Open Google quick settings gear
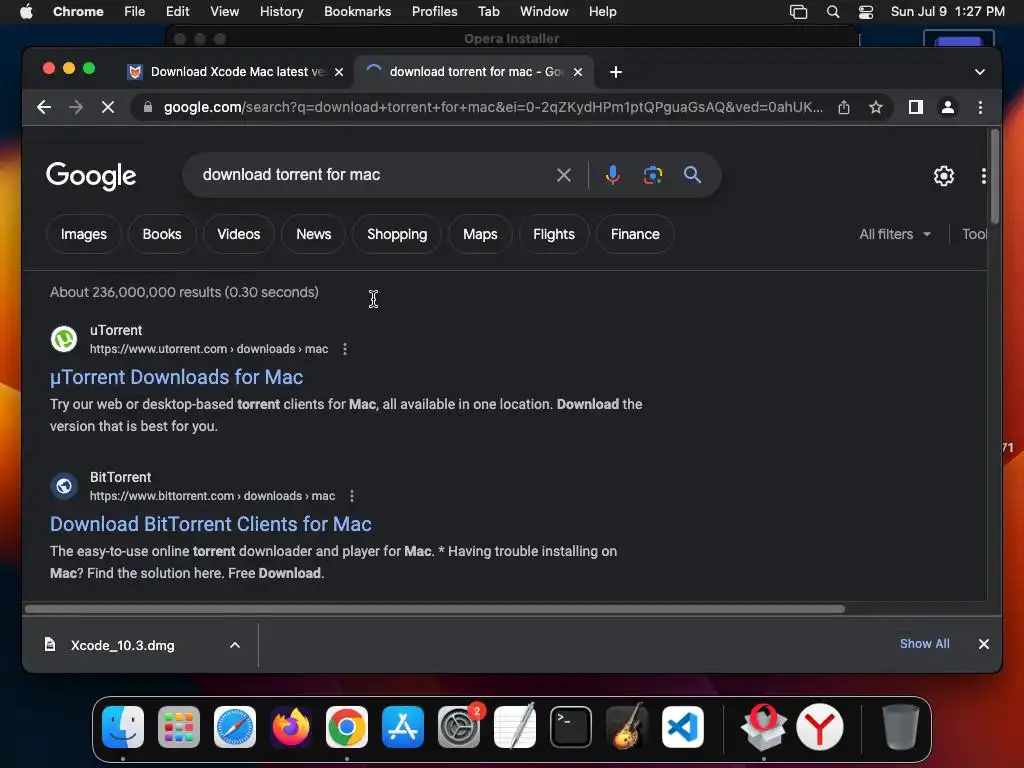1024x768 pixels. [x=944, y=176]
